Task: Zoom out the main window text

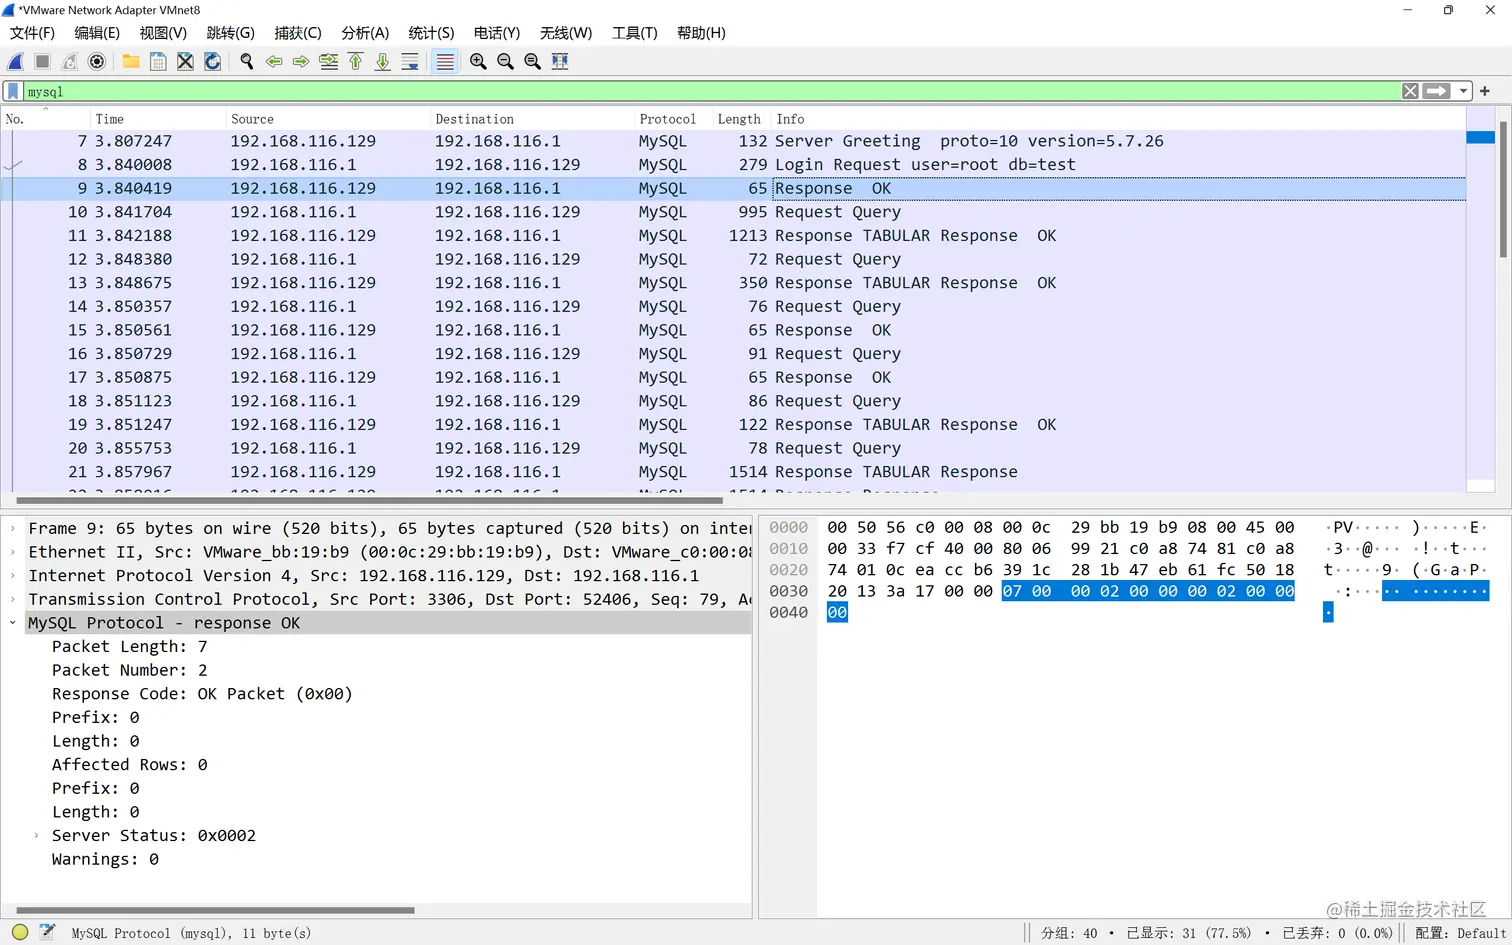Action: coord(505,62)
